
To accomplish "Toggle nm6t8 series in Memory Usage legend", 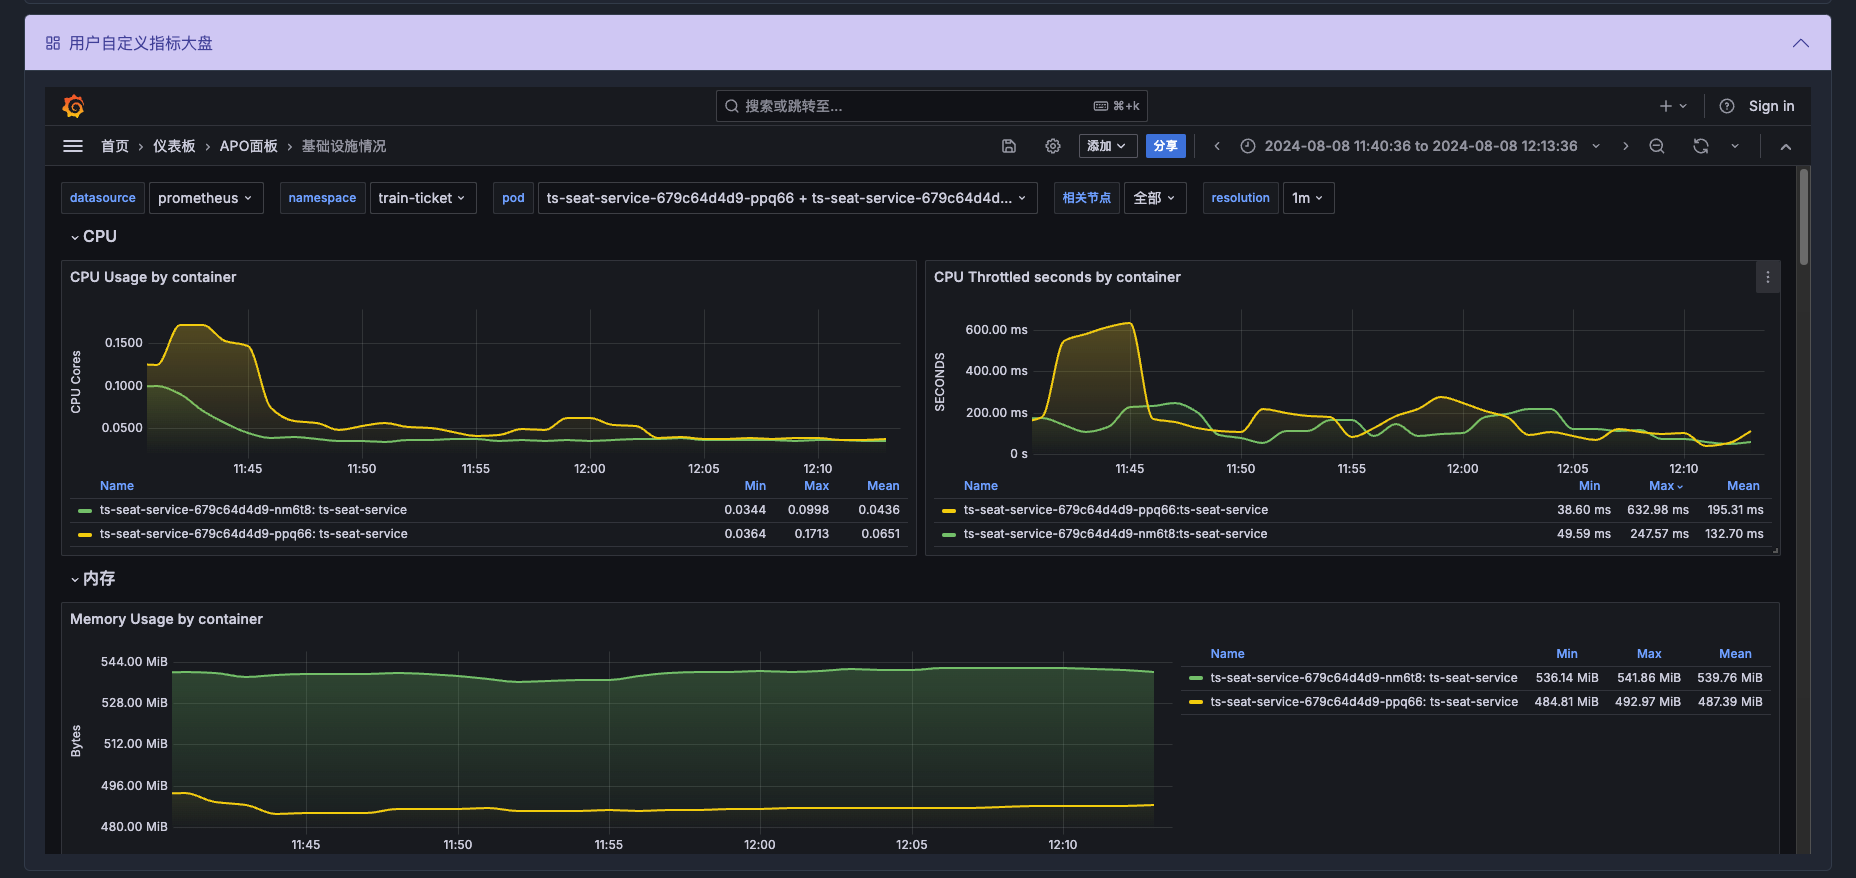I will click(x=1363, y=678).
